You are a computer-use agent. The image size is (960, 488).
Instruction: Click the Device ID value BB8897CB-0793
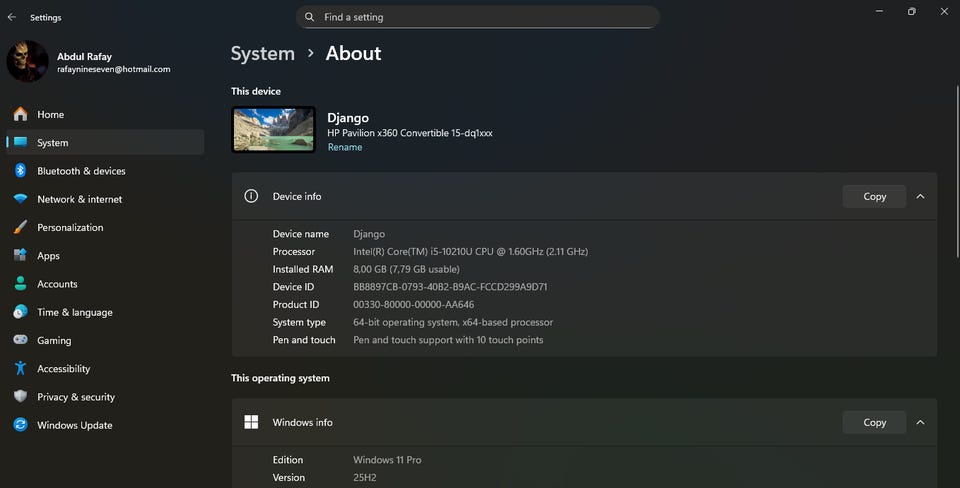point(450,287)
